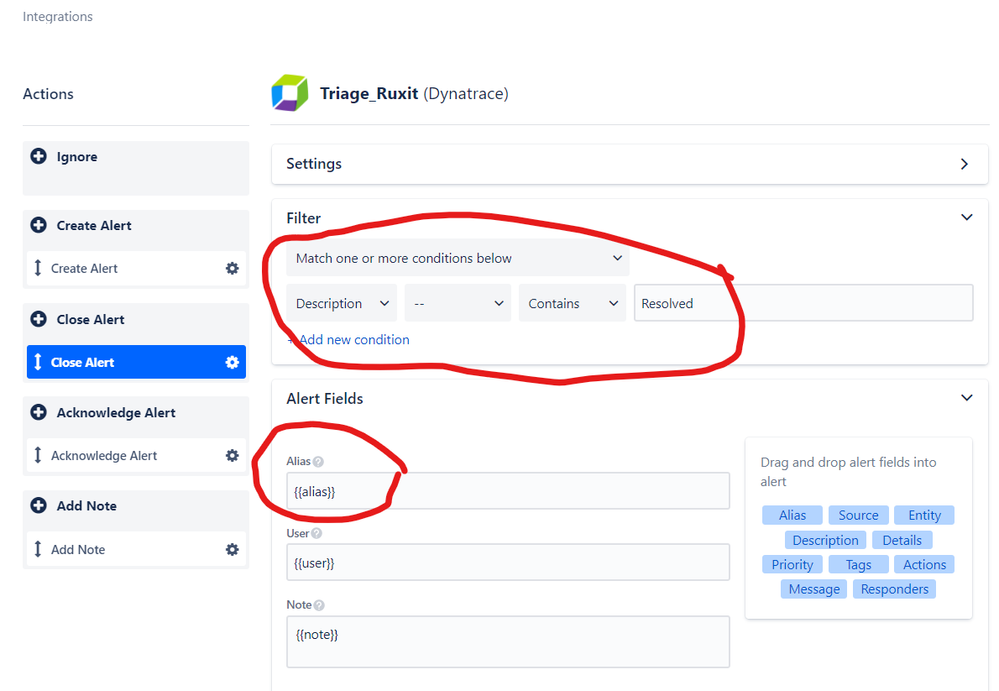
Task: Click the Source draggable field chip
Action: tap(858, 515)
